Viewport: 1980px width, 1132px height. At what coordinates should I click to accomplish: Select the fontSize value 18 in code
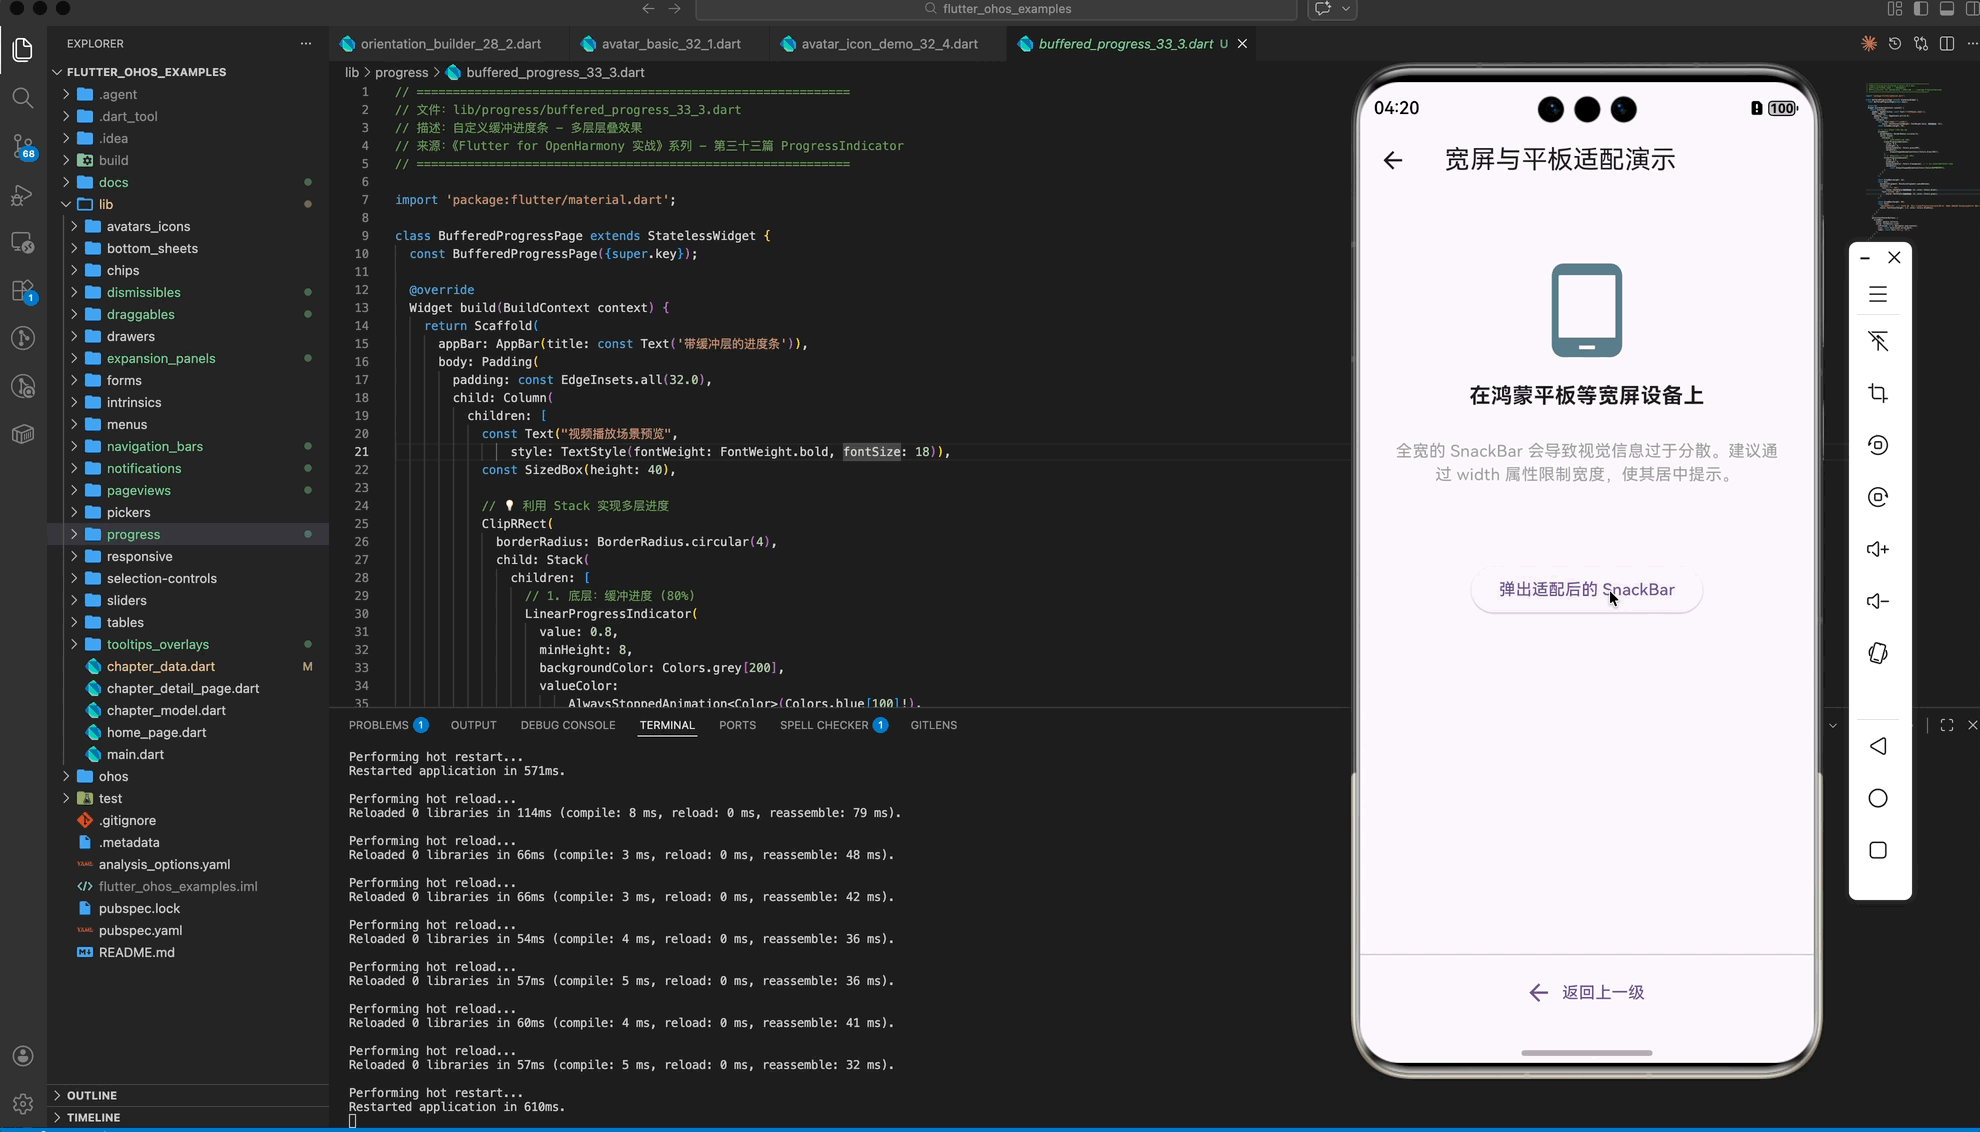click(x=924, y=451)
